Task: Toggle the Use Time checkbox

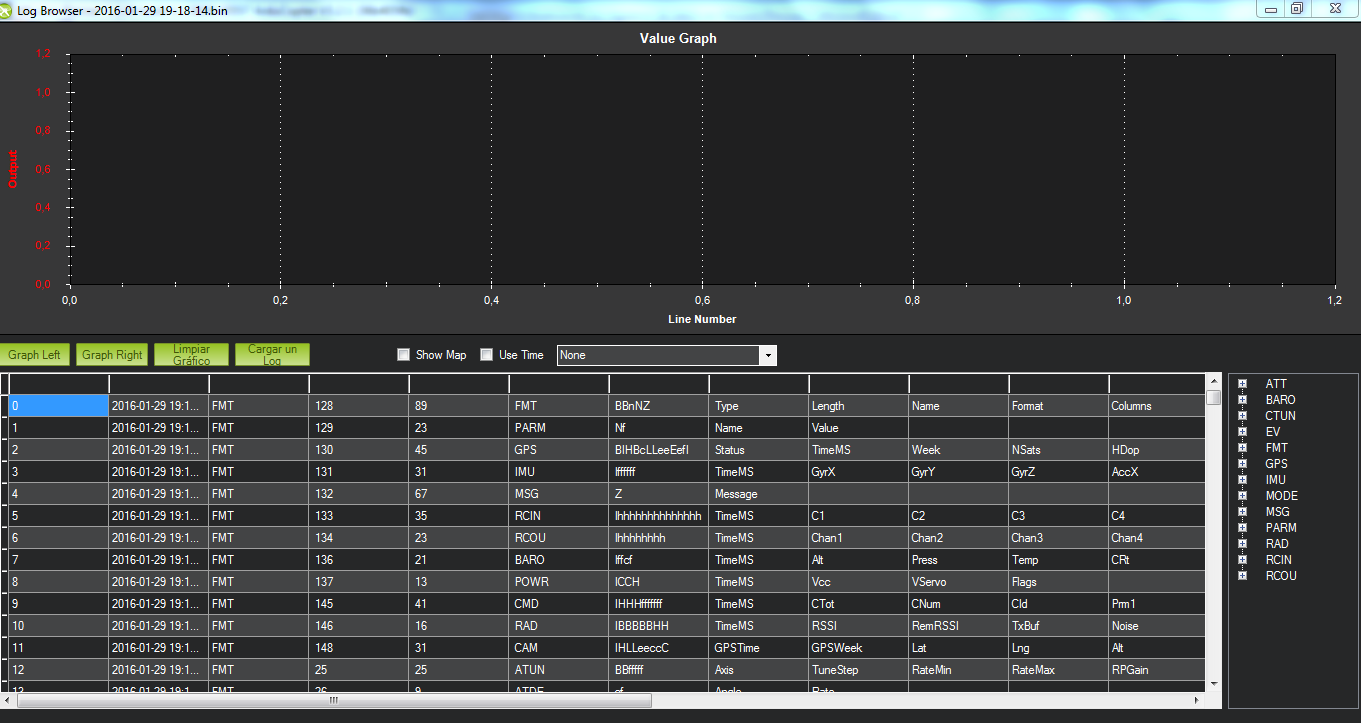Action: coord(487,355)
